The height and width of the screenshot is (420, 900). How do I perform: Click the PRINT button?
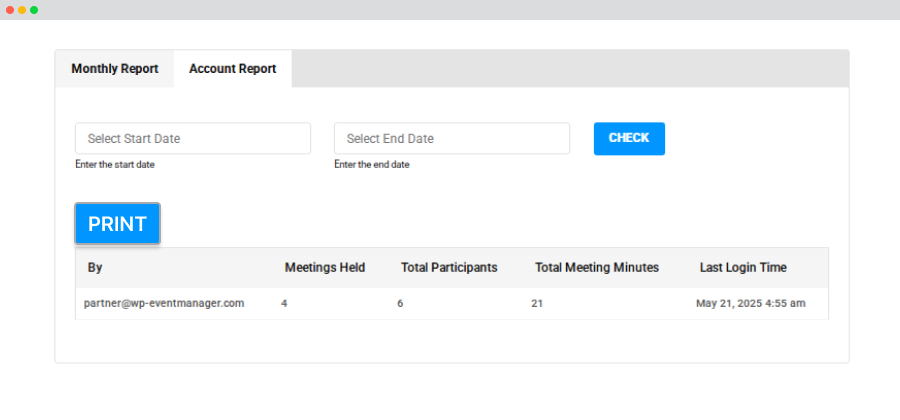point(117,223)
